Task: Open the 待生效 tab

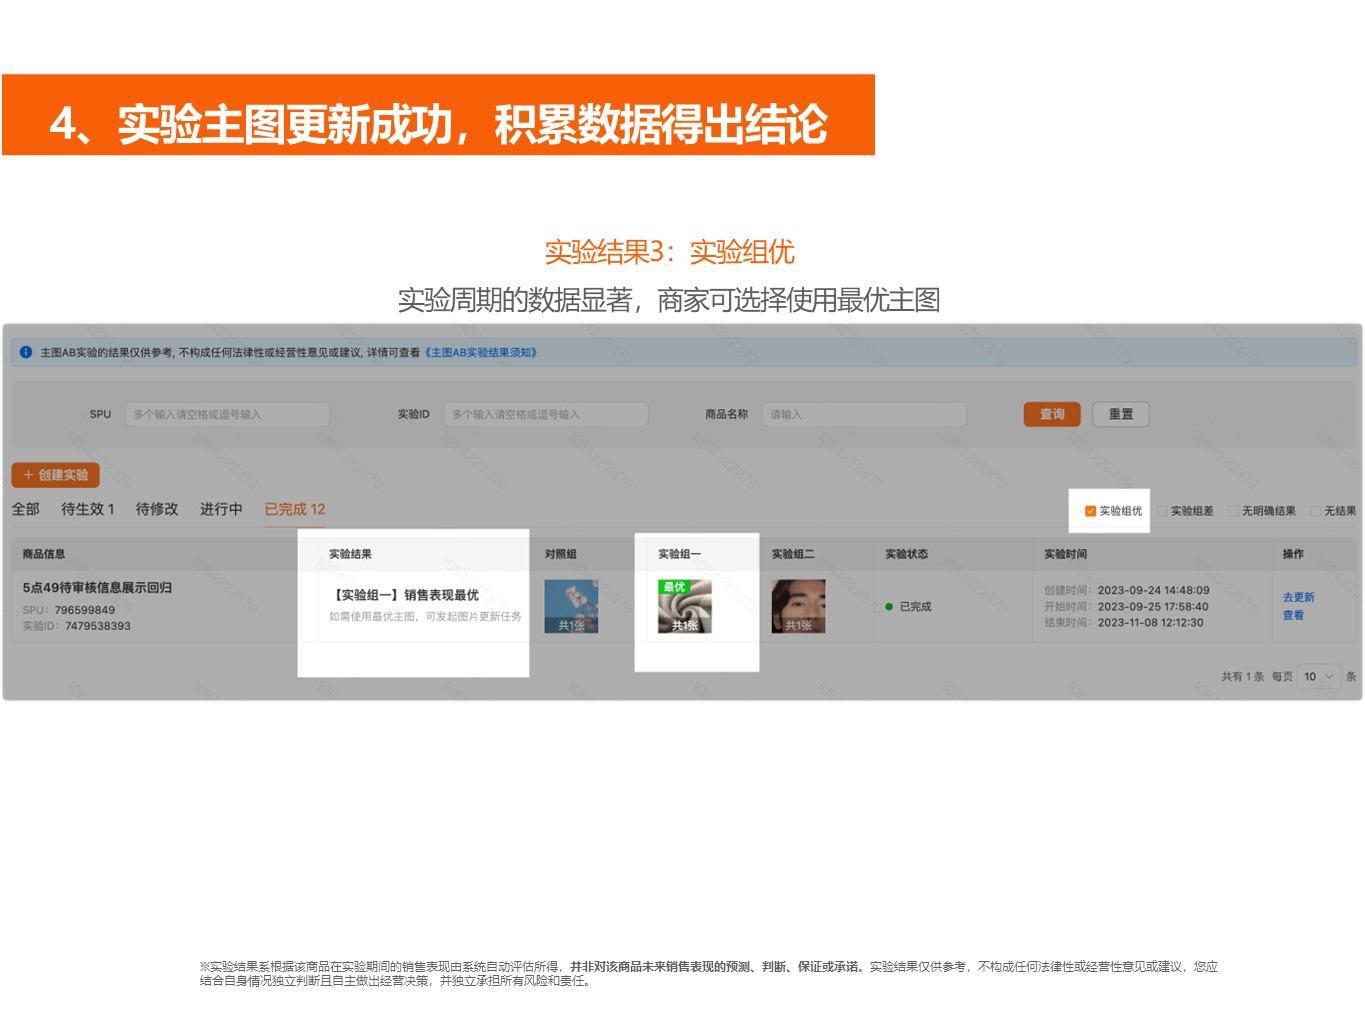Action: [x=88, y=509]
